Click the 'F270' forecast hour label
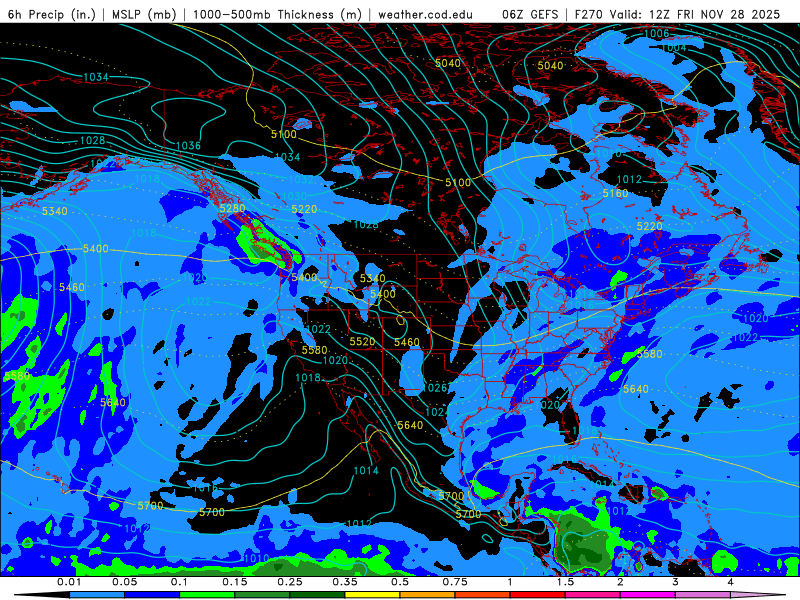800x600 pixels. (588, 14)
